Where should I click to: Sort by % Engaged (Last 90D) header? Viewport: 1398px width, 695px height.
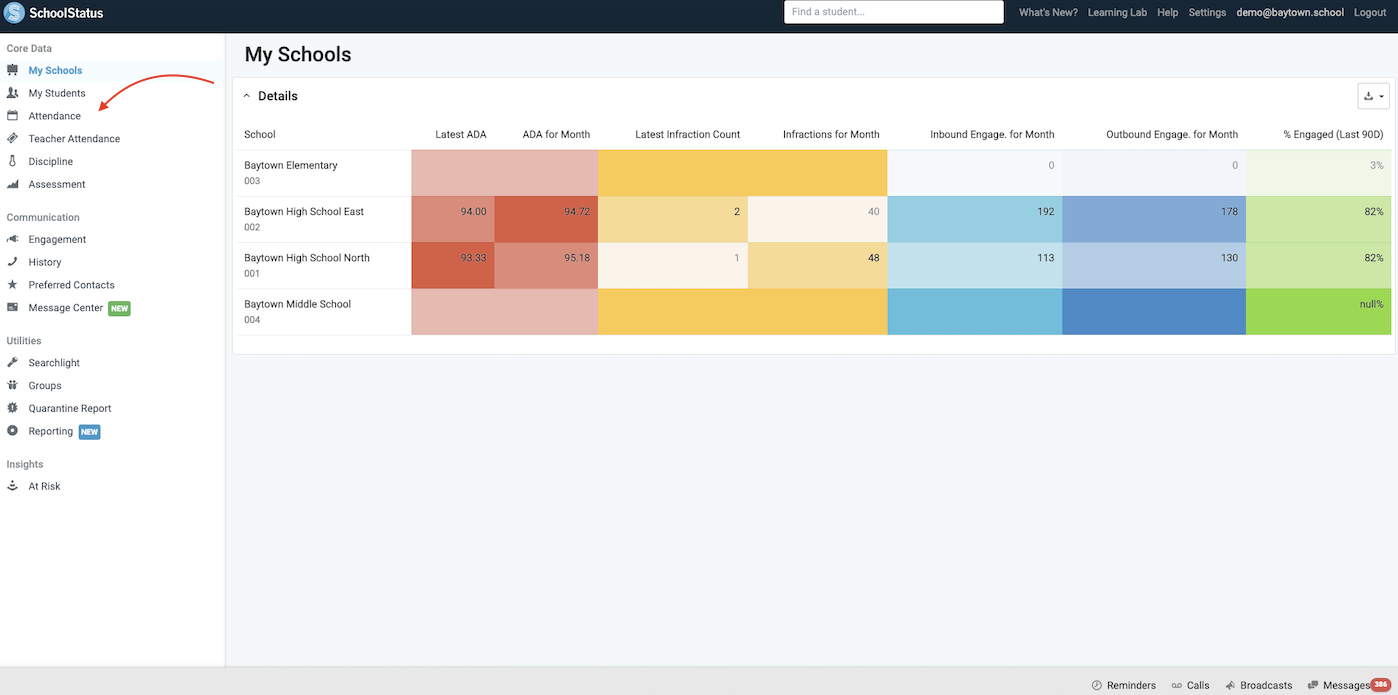1334,134
